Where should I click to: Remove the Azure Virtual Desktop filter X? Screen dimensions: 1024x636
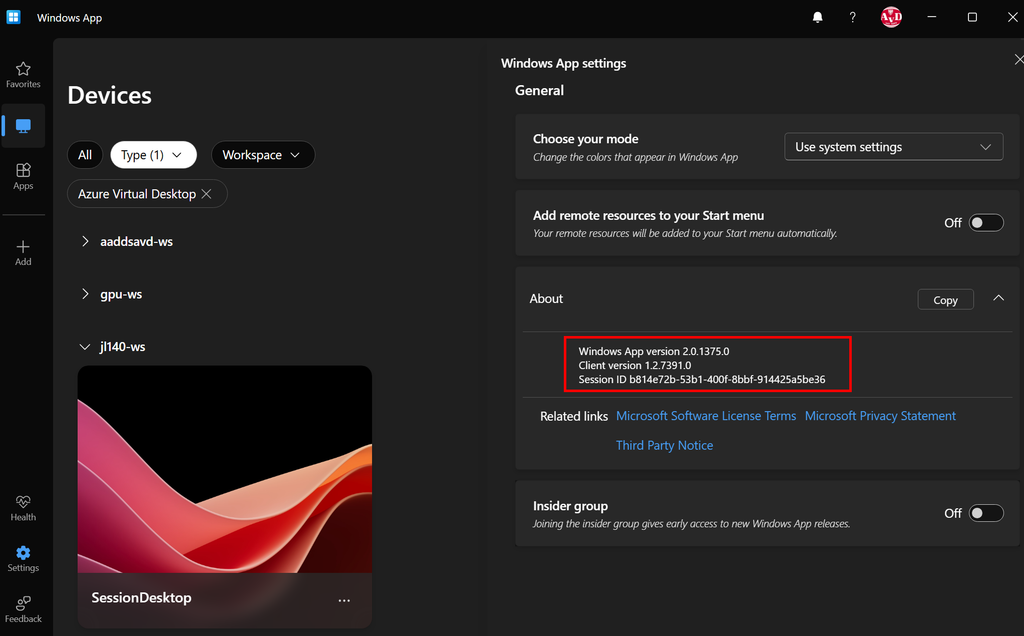click(206, 194)
